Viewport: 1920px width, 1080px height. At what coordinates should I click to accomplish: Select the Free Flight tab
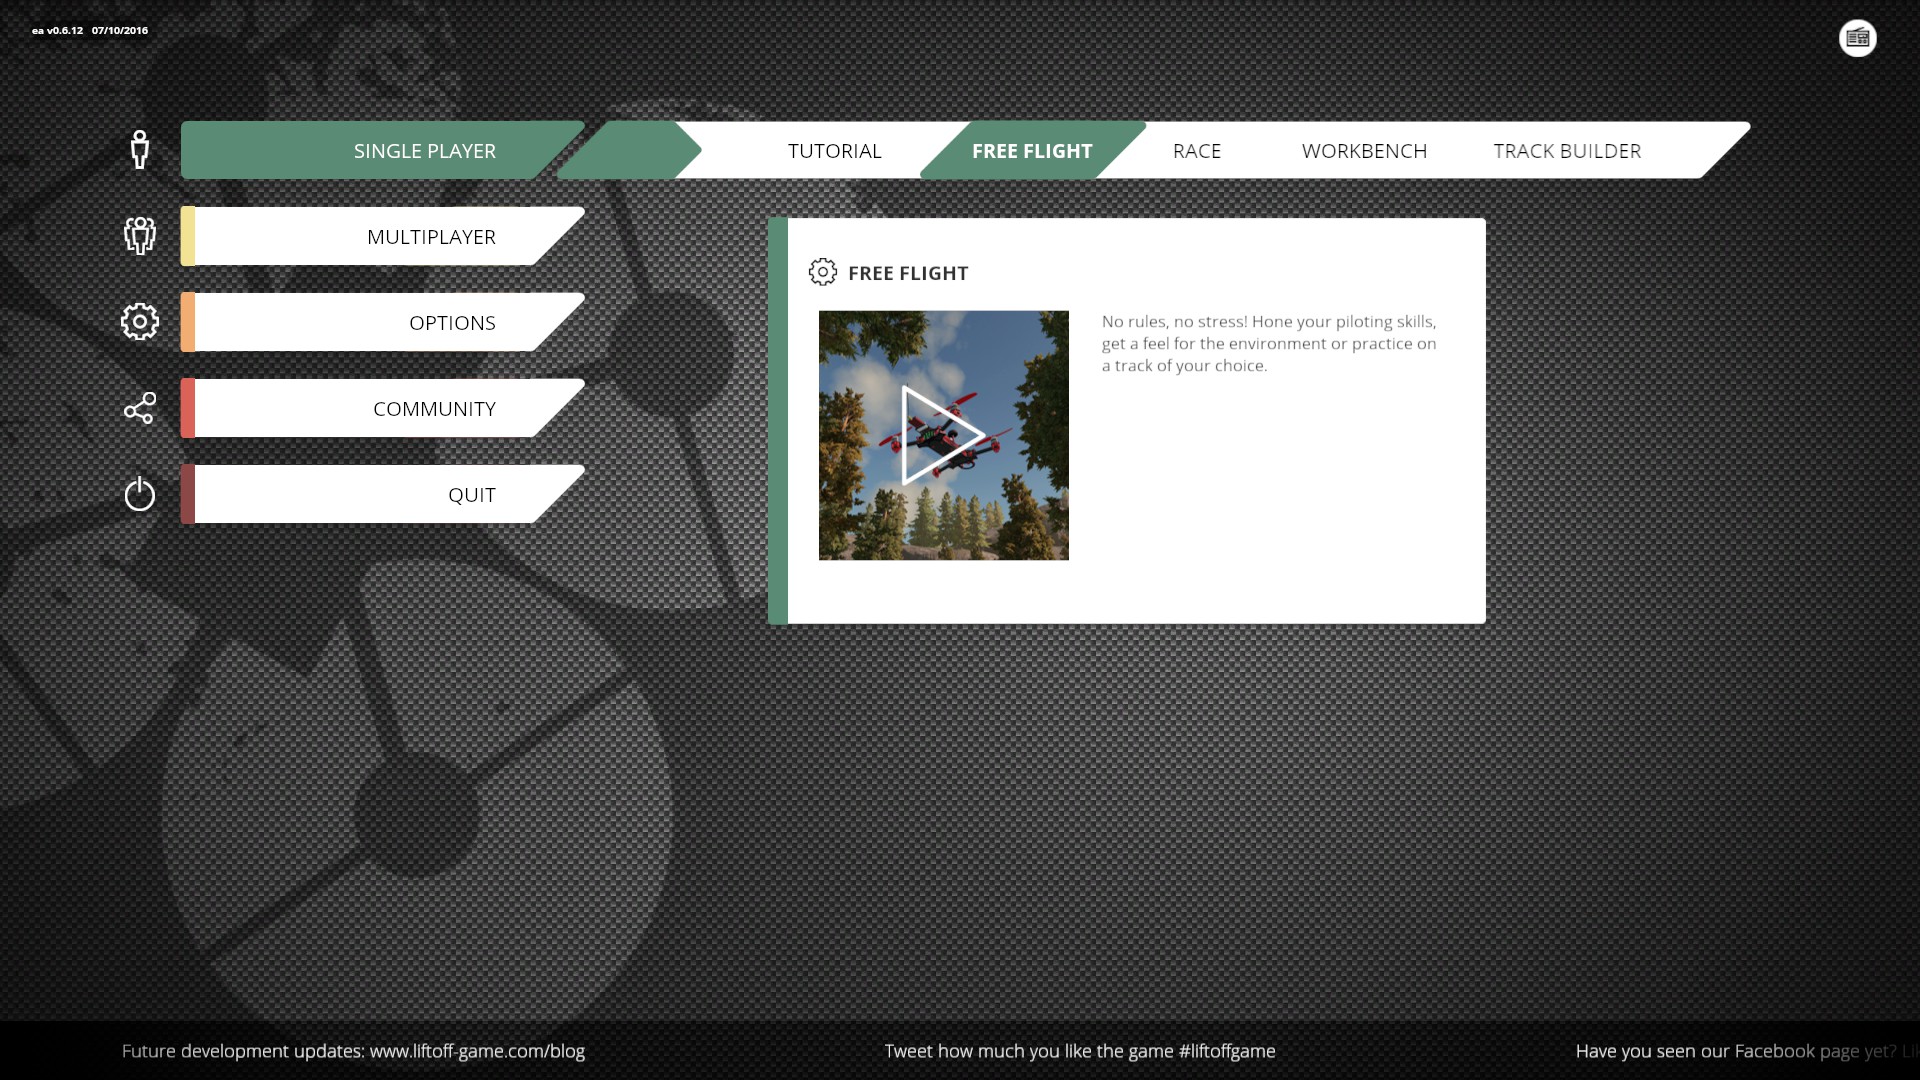(1031, 151)
